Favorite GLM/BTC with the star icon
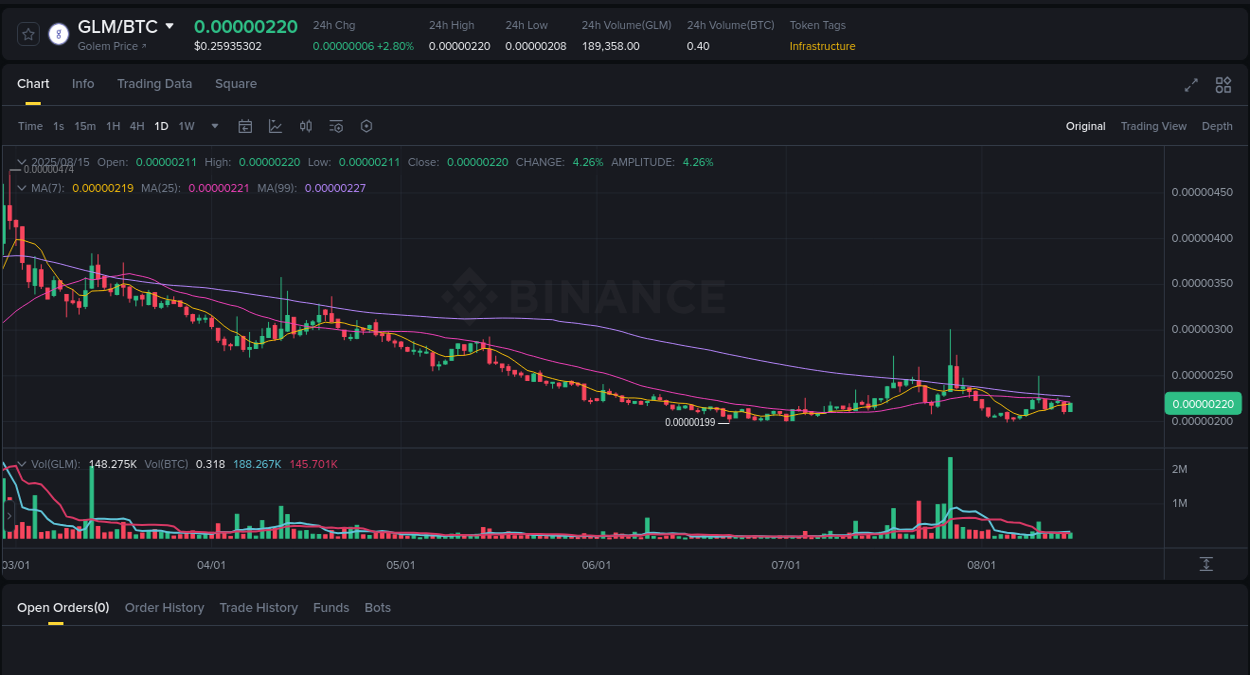 [x=27, y=33]
